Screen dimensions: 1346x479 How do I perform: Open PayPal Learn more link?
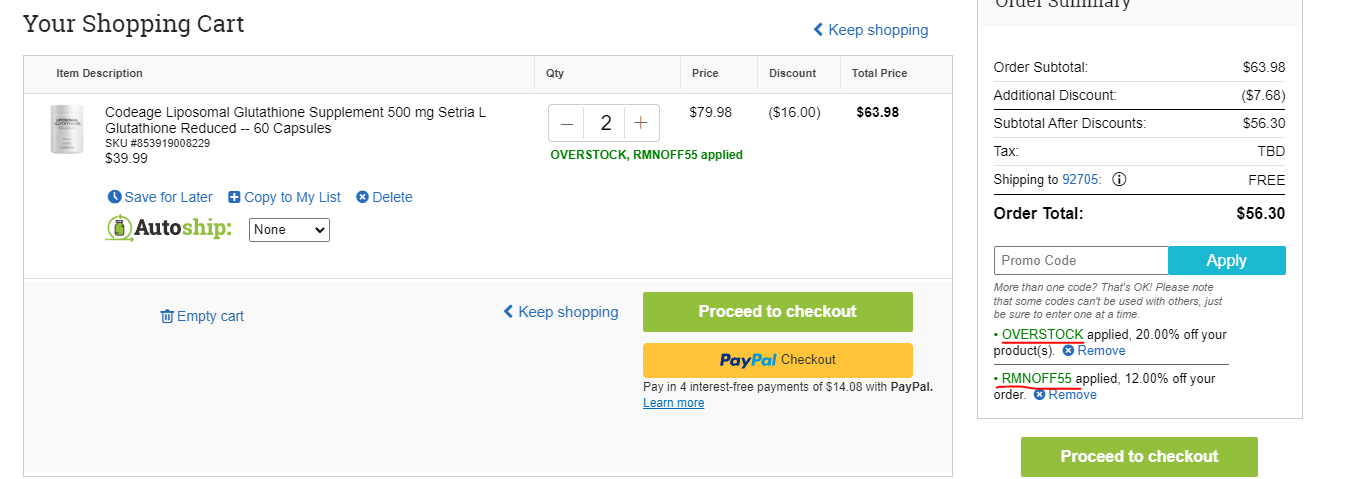coord(673,403)
